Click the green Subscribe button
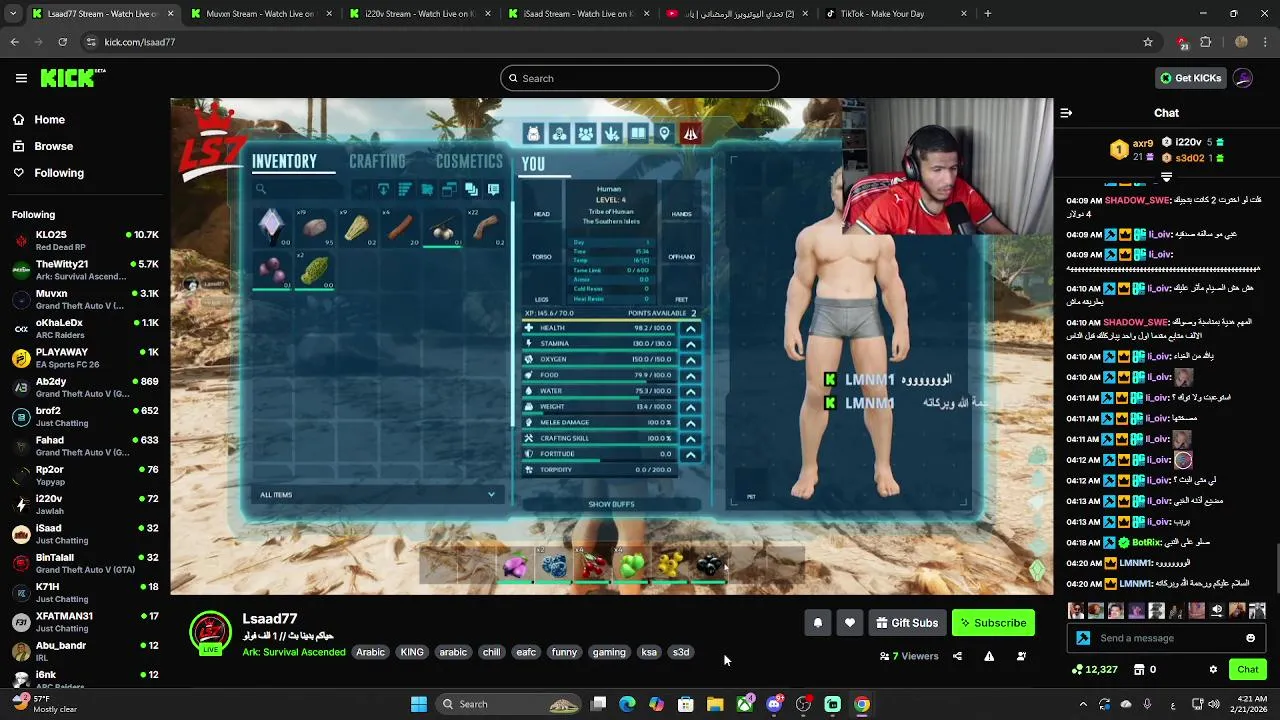The width and height of the screenshot is (1280, 720). point(993,623)
